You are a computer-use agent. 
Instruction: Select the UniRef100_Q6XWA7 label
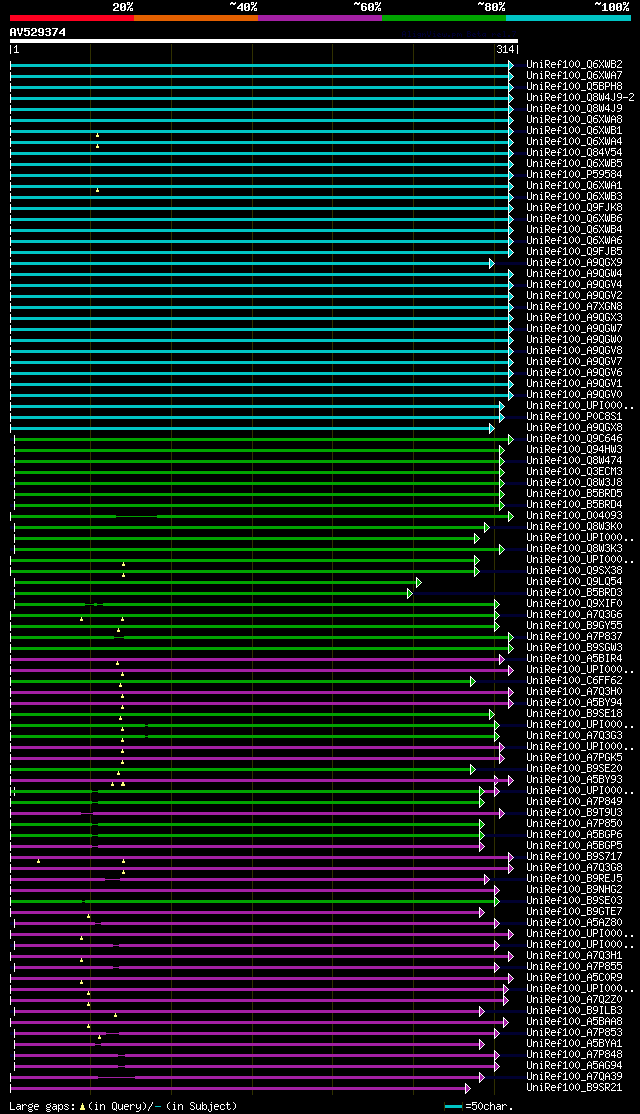[x=574, y=75]
